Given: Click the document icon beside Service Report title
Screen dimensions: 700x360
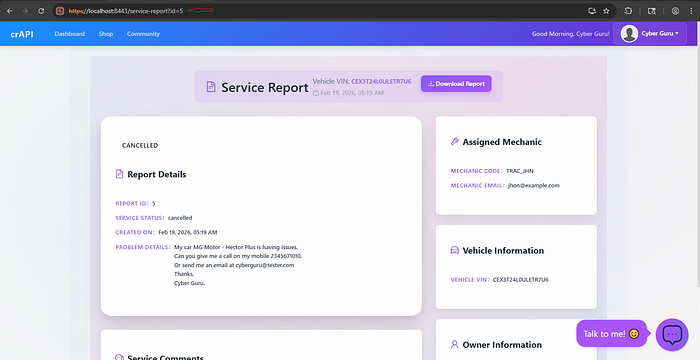Looking at the screenshot, I should 211,87.
